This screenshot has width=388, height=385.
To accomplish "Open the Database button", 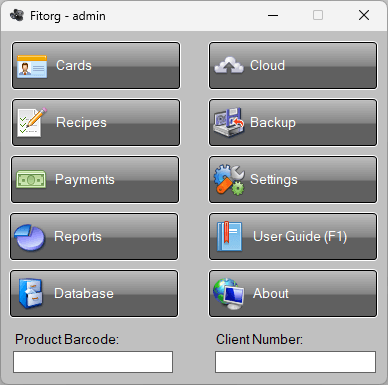I will [x=94, y=294].
